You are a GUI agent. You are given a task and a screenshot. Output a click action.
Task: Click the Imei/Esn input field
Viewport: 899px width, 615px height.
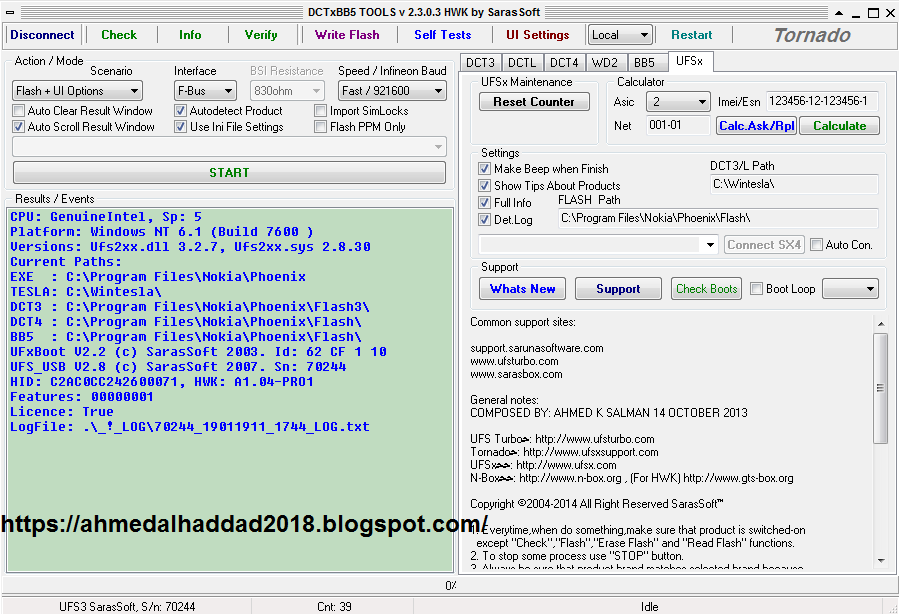point(822,101)
